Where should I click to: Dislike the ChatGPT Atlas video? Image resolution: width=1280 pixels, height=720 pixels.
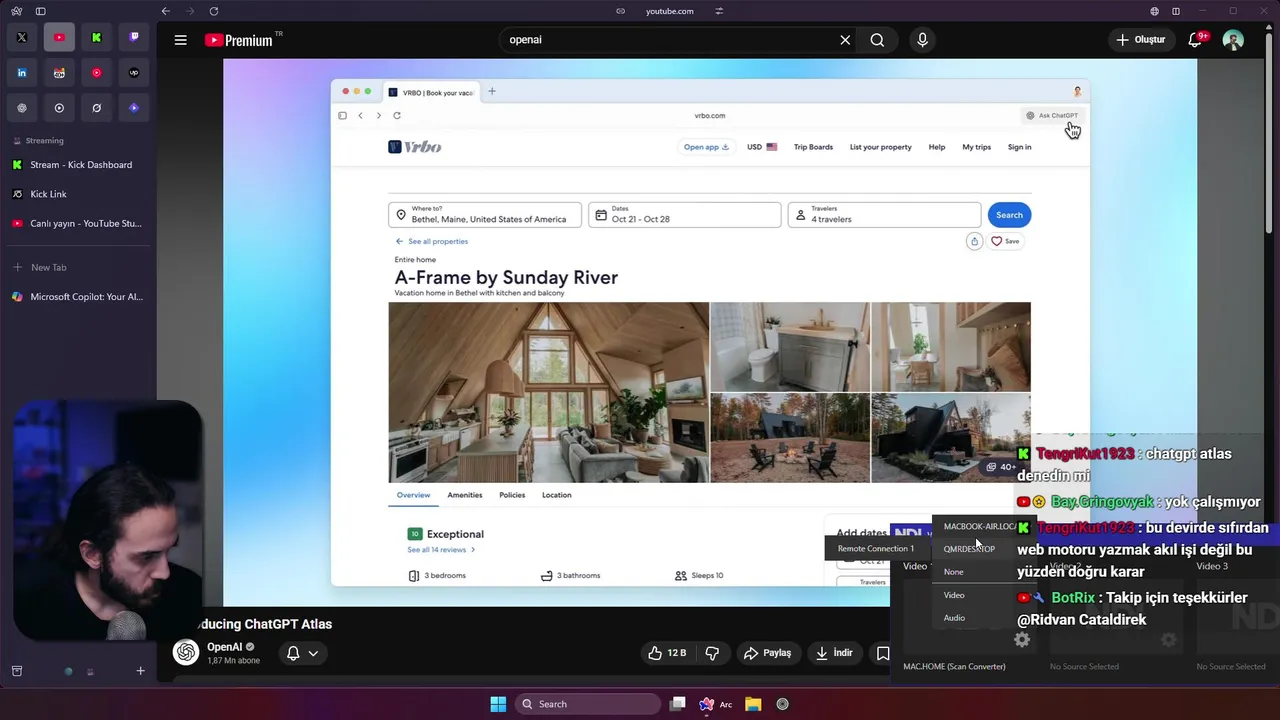[x=712, y=653]
